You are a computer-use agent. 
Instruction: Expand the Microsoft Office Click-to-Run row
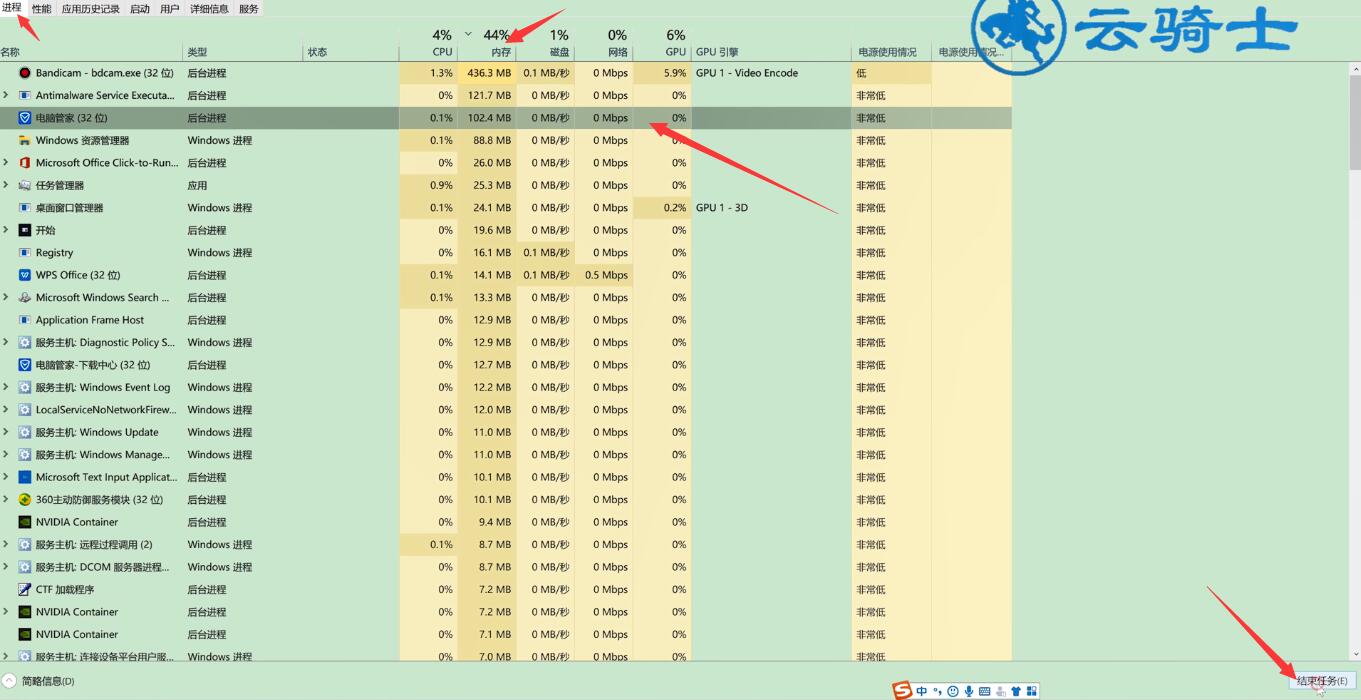tap(6, 163)
